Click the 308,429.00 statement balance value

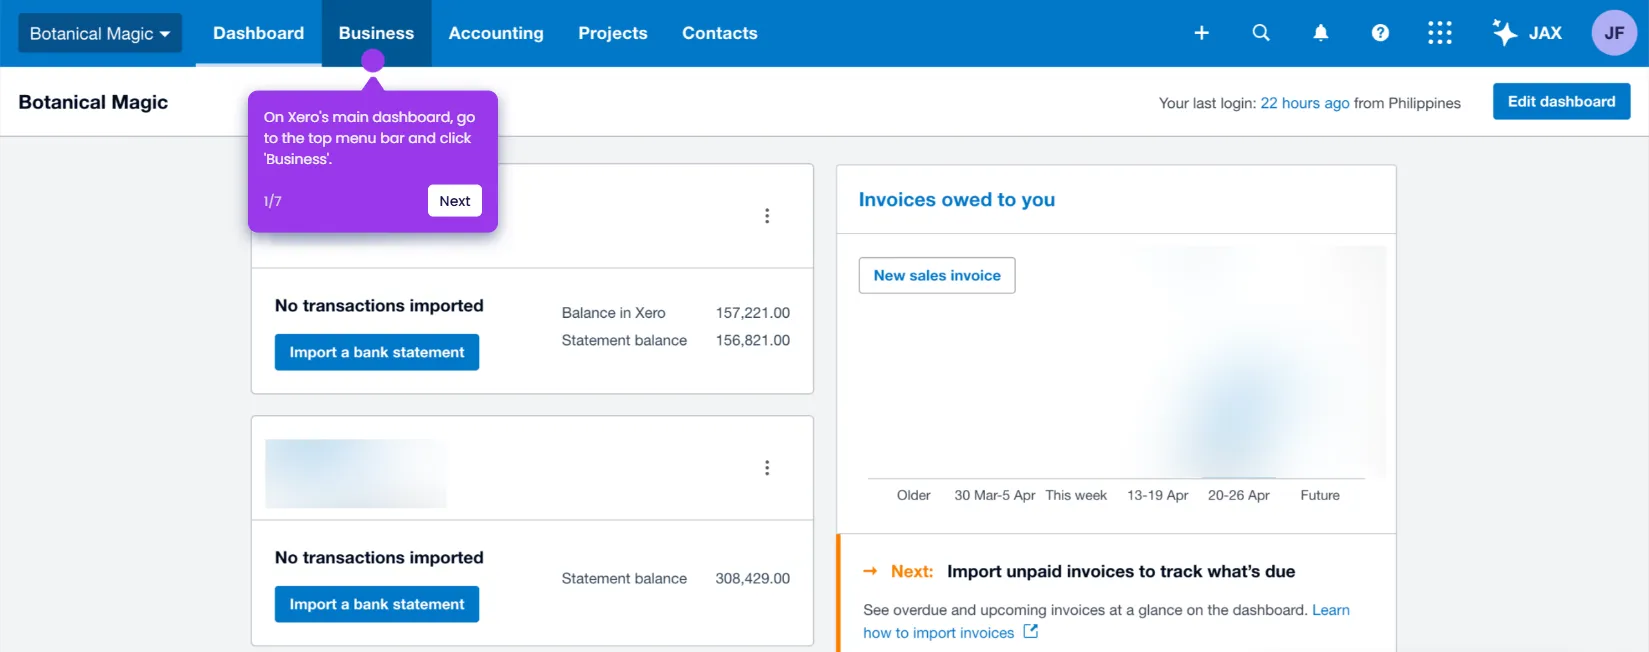[753, 578]
